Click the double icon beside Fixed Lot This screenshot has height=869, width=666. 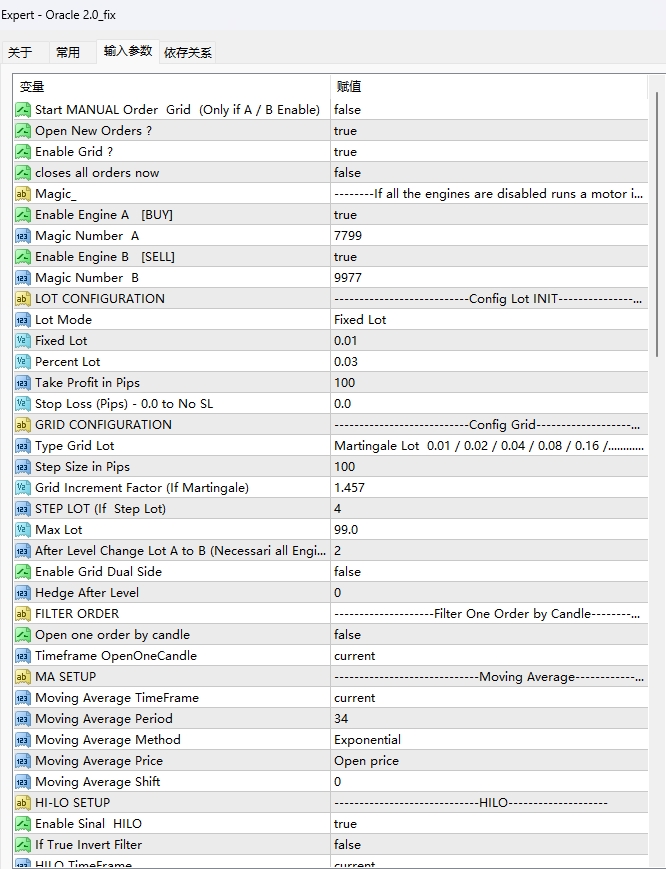[23, 341]
